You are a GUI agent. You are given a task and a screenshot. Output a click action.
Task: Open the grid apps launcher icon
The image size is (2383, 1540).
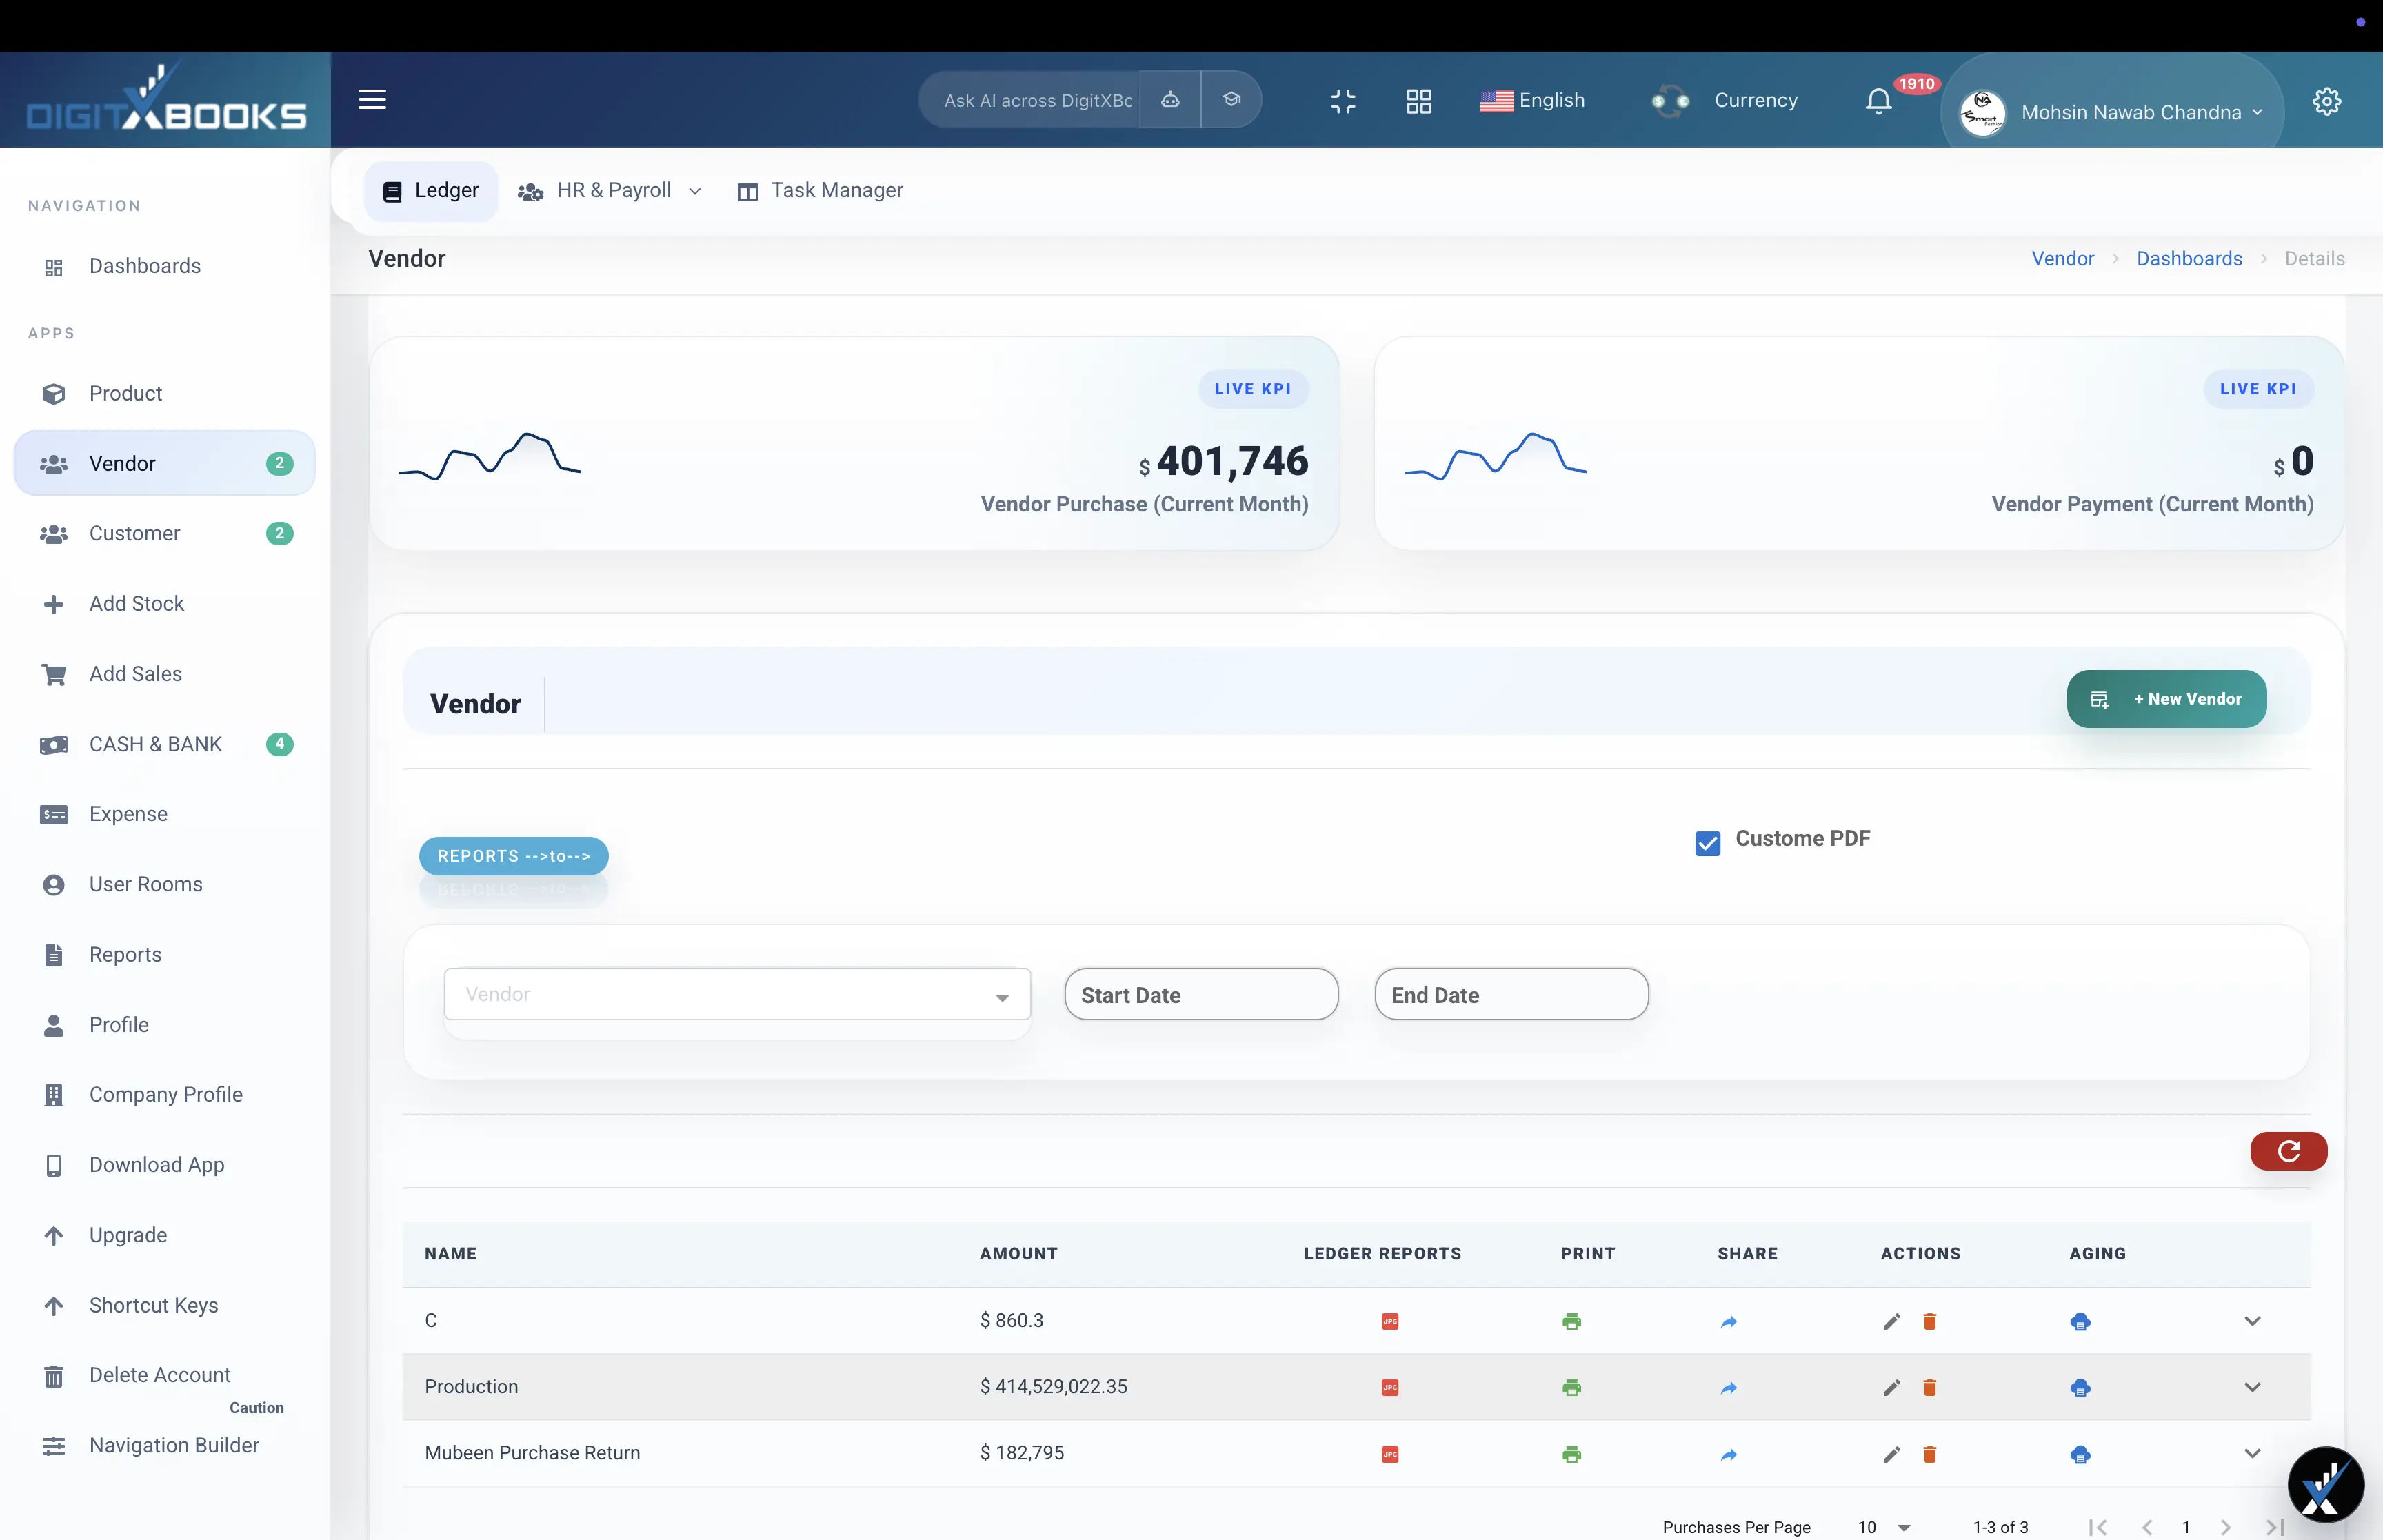click(x=1418, y=100)
